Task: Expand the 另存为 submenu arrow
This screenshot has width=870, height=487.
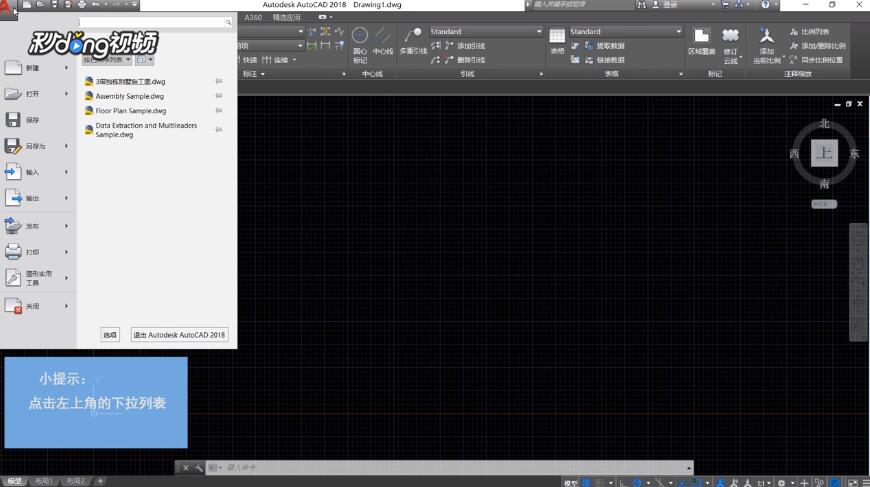Action: click(67, 146)
